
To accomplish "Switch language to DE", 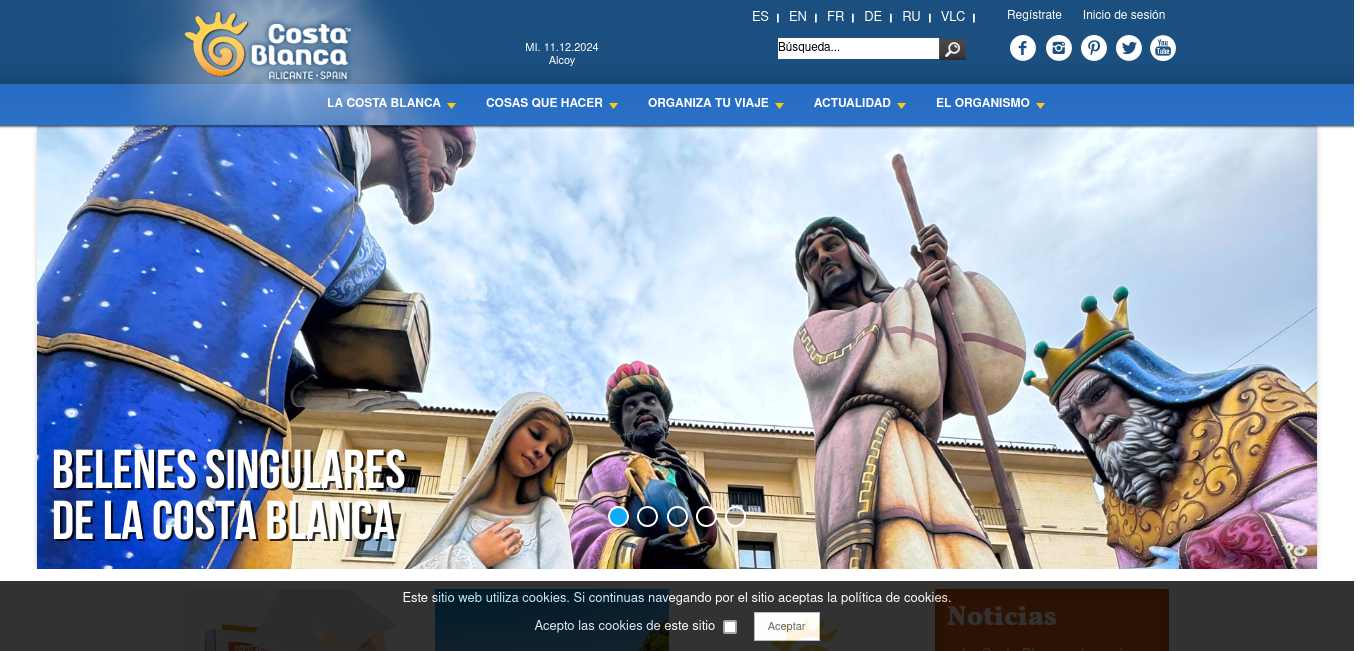I will pos(873,16).
